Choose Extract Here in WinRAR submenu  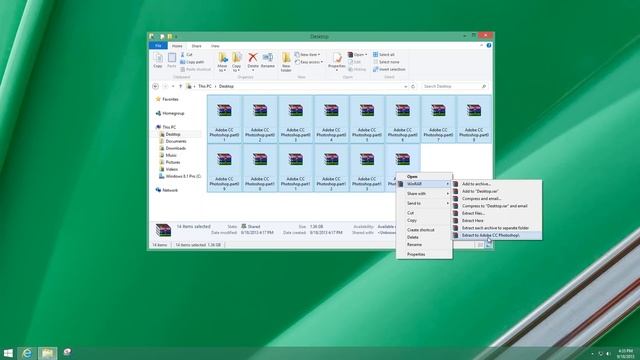tap(497, 221)
